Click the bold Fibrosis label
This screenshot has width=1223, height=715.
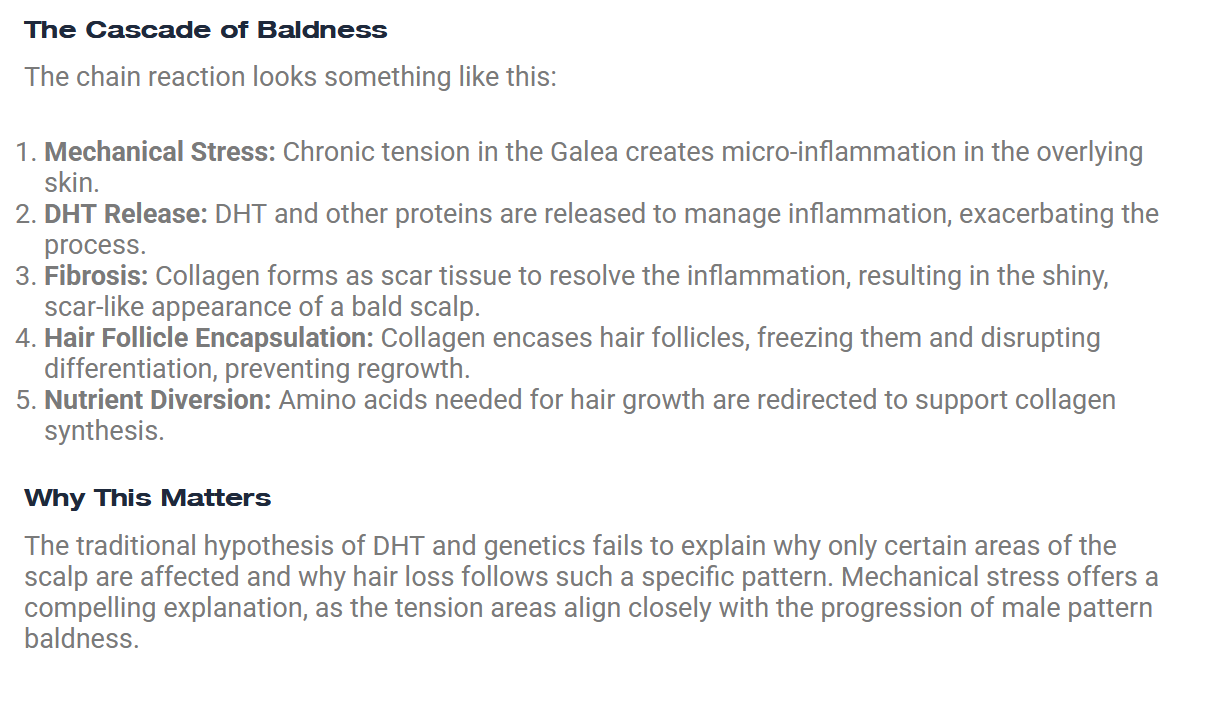96,276
